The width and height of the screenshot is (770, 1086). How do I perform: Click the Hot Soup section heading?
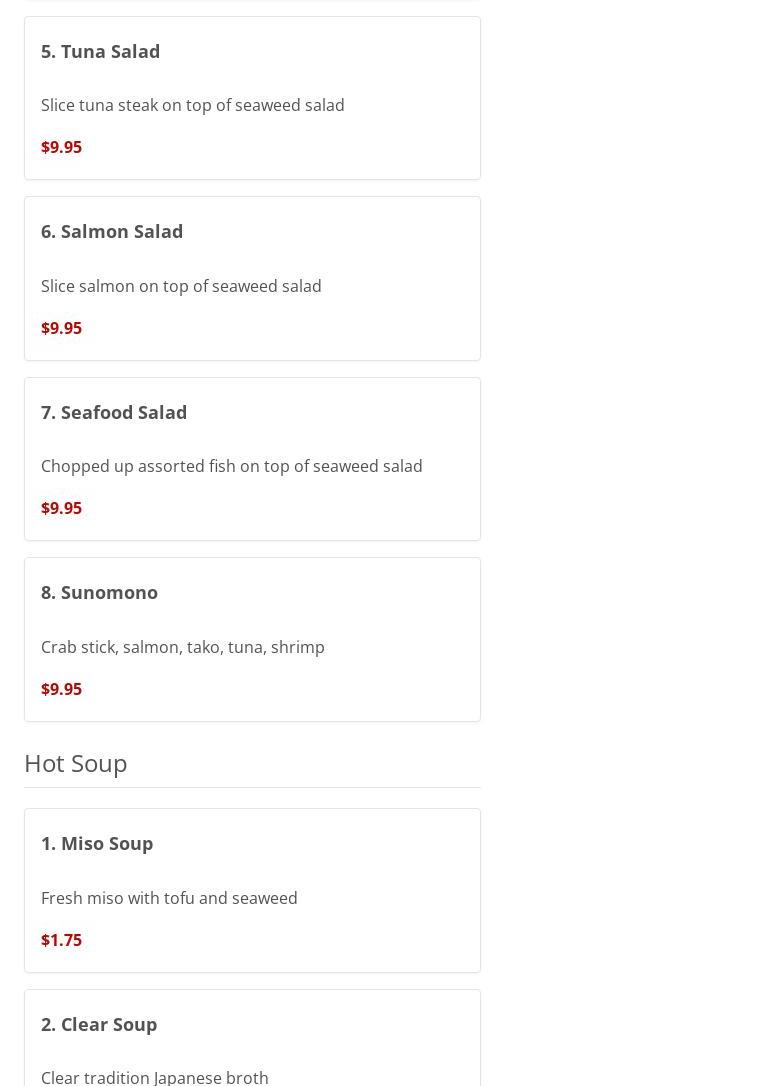point(76,763)
